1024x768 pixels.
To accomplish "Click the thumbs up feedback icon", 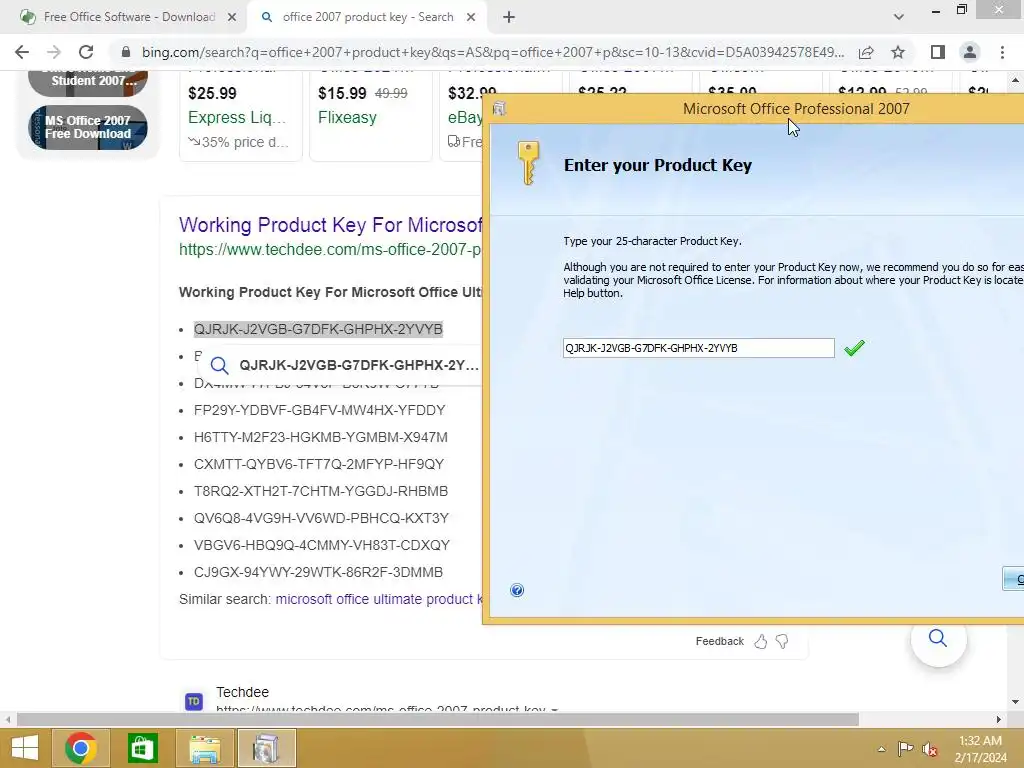I will coord(761,642).
